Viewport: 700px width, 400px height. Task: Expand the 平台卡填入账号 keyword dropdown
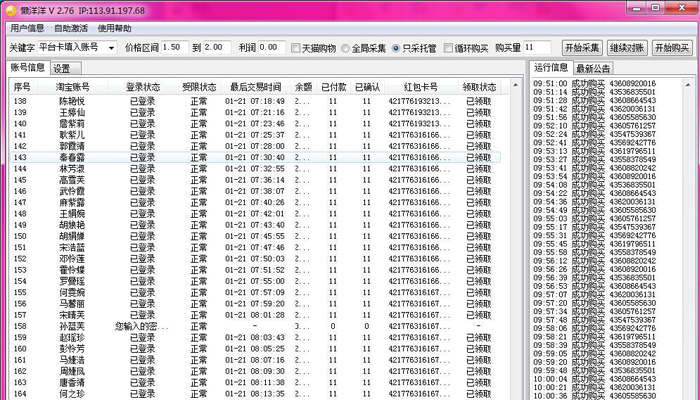[111, 48]
